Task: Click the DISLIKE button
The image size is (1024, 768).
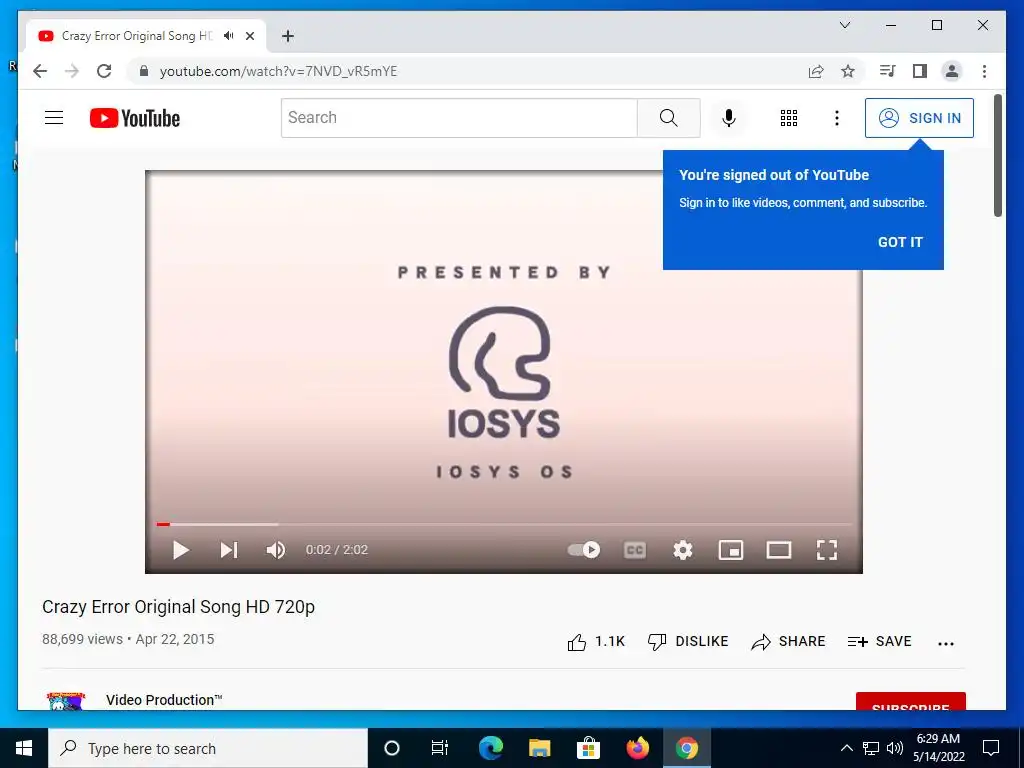Action: click(688, 641)
